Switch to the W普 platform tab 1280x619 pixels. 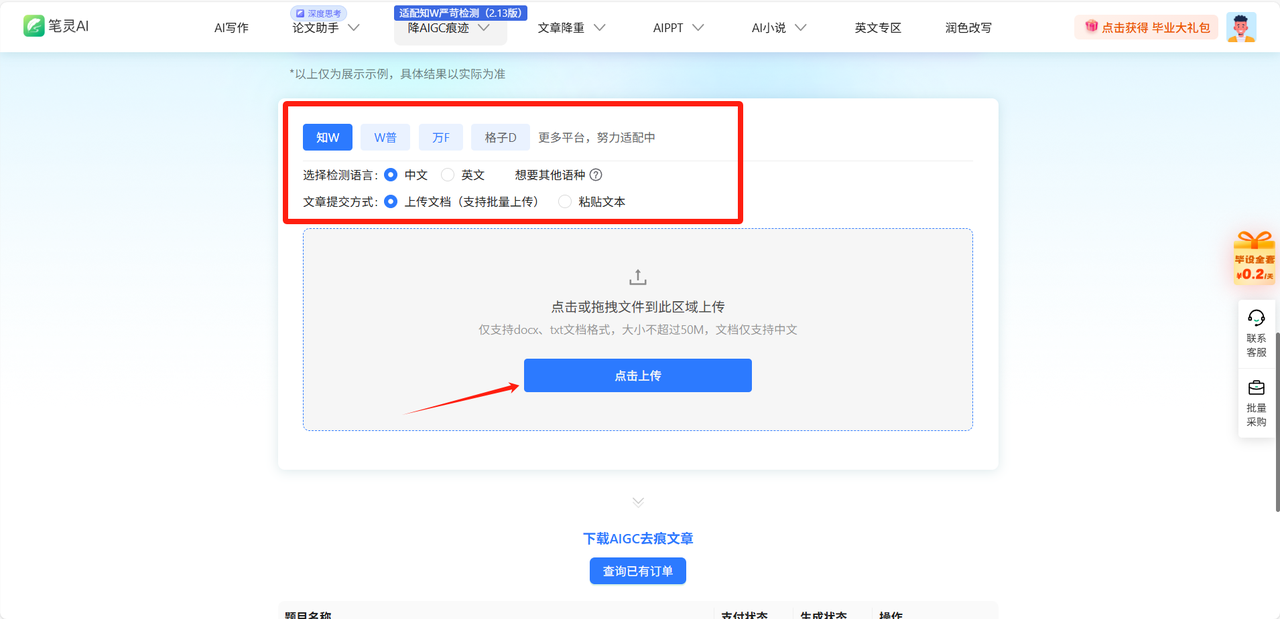[x=386, y=137]
